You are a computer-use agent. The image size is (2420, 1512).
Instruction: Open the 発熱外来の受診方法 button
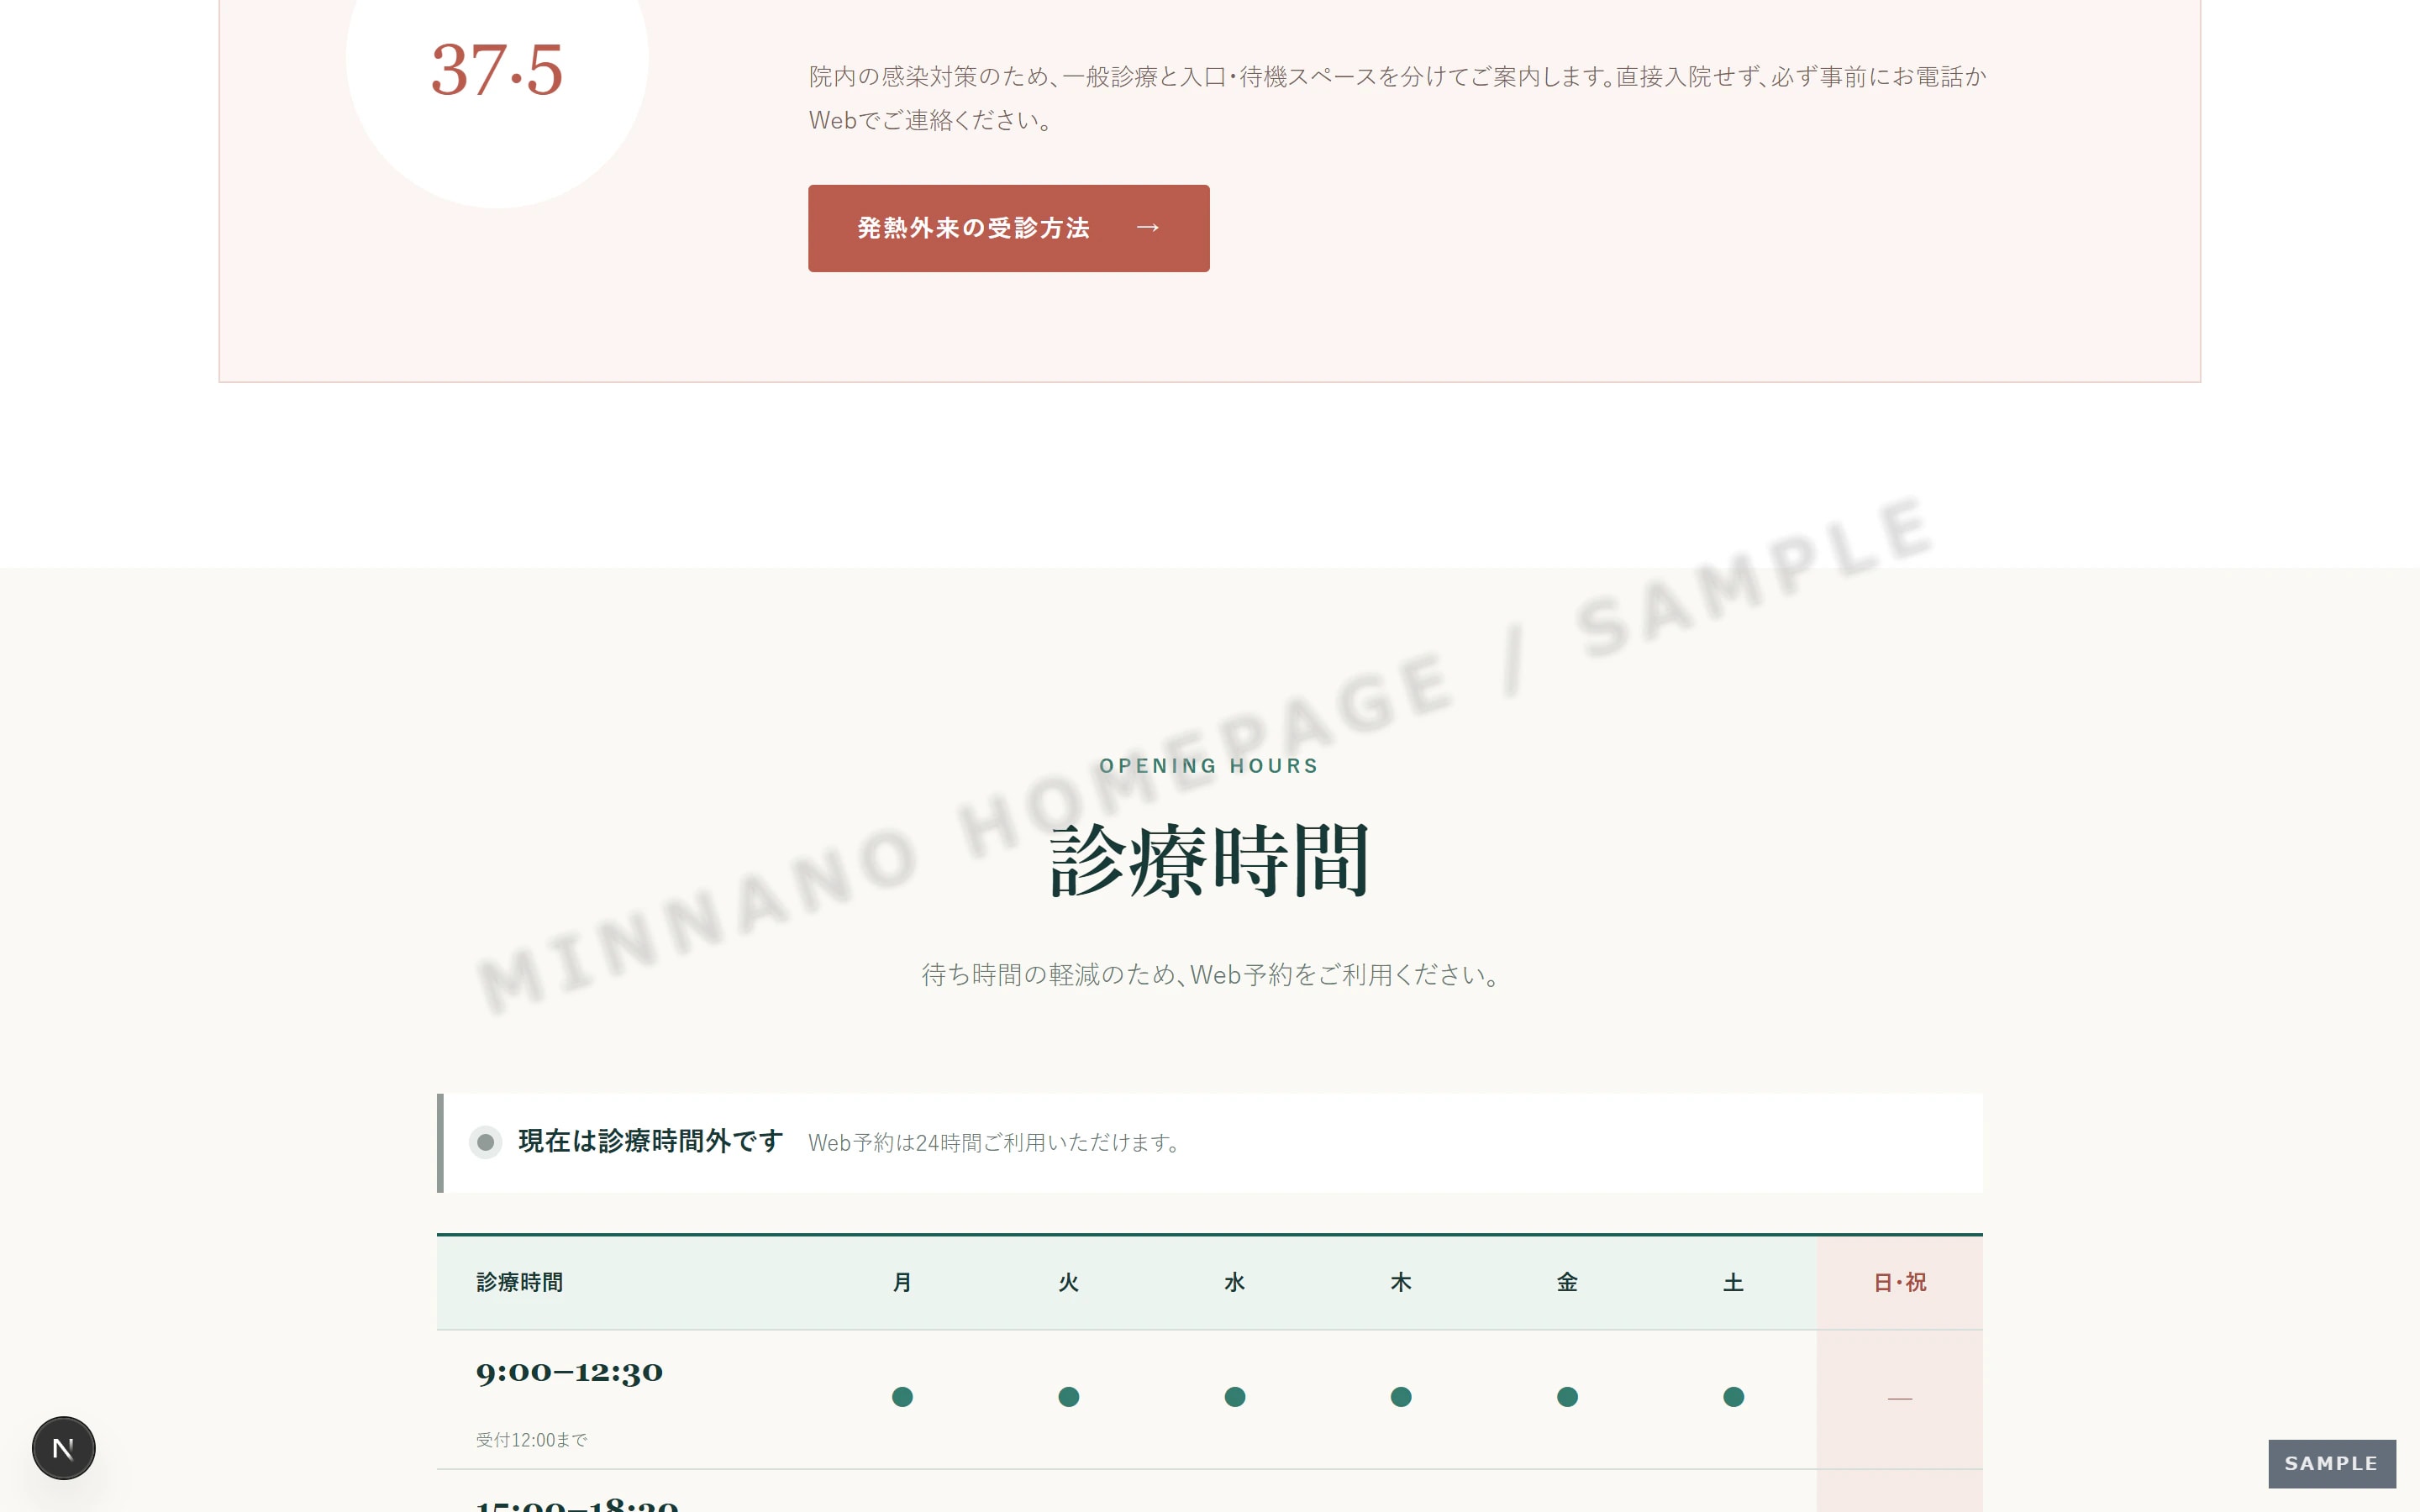coord(1008,228)
